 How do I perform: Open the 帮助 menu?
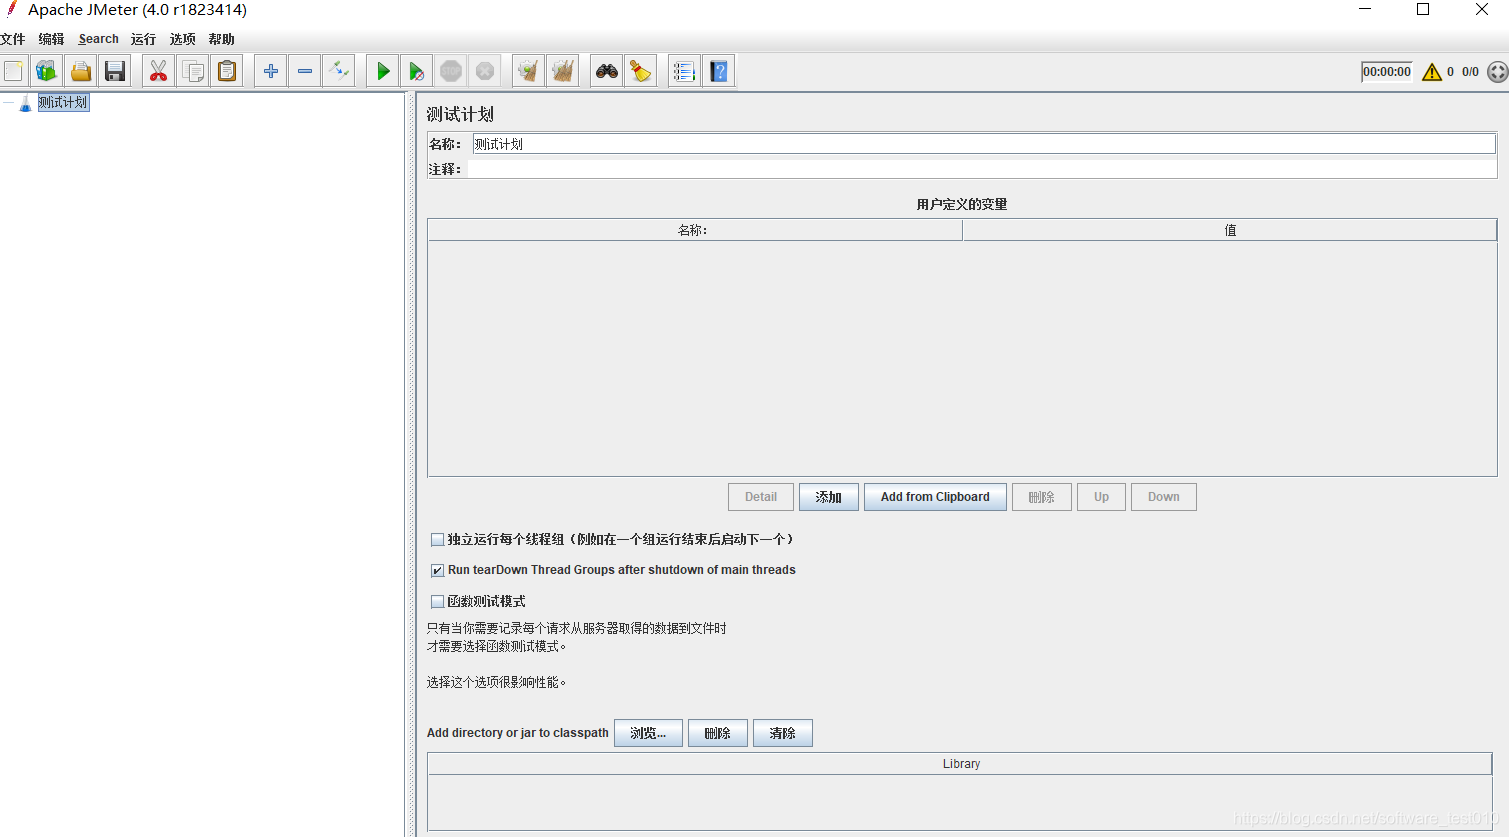click(221, 39)
